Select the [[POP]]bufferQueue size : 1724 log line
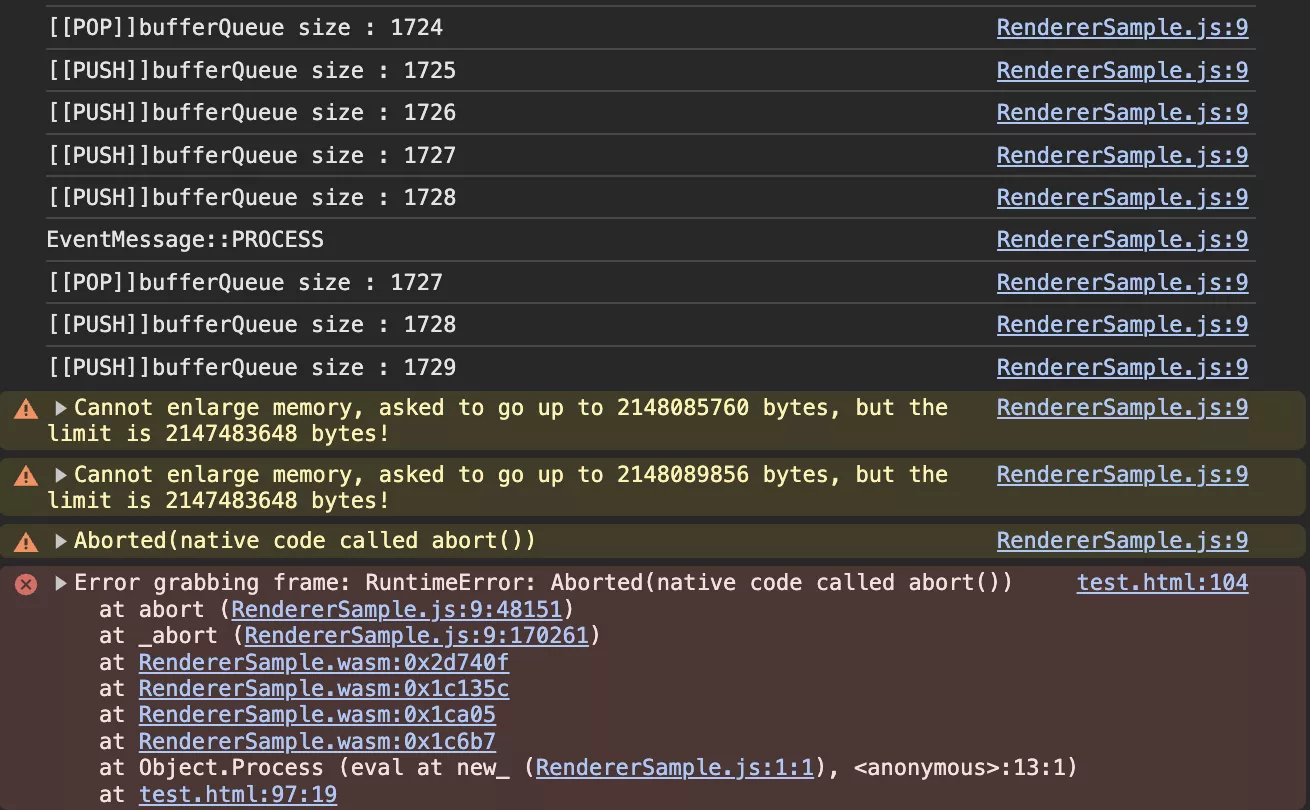Screen dimensions: 1310x810 (650, 28)
